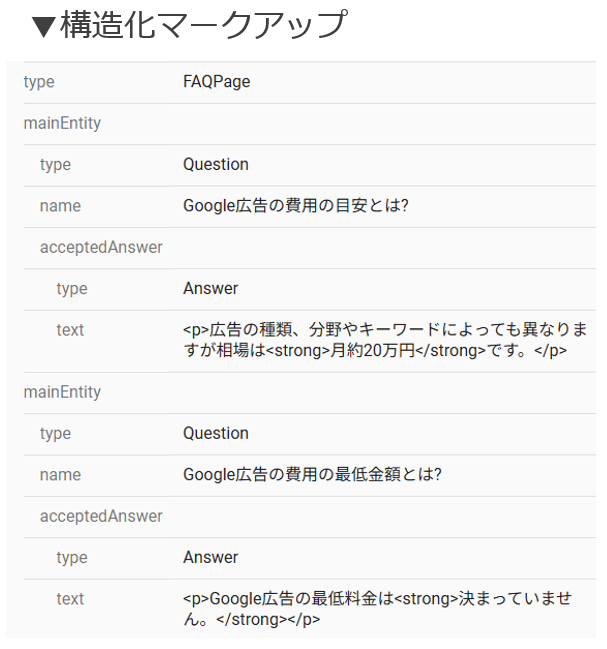Select the name value Google広告の費用の目安とは?
The width and height of the screenshot is (607, 649).
[x=296, y=206]
